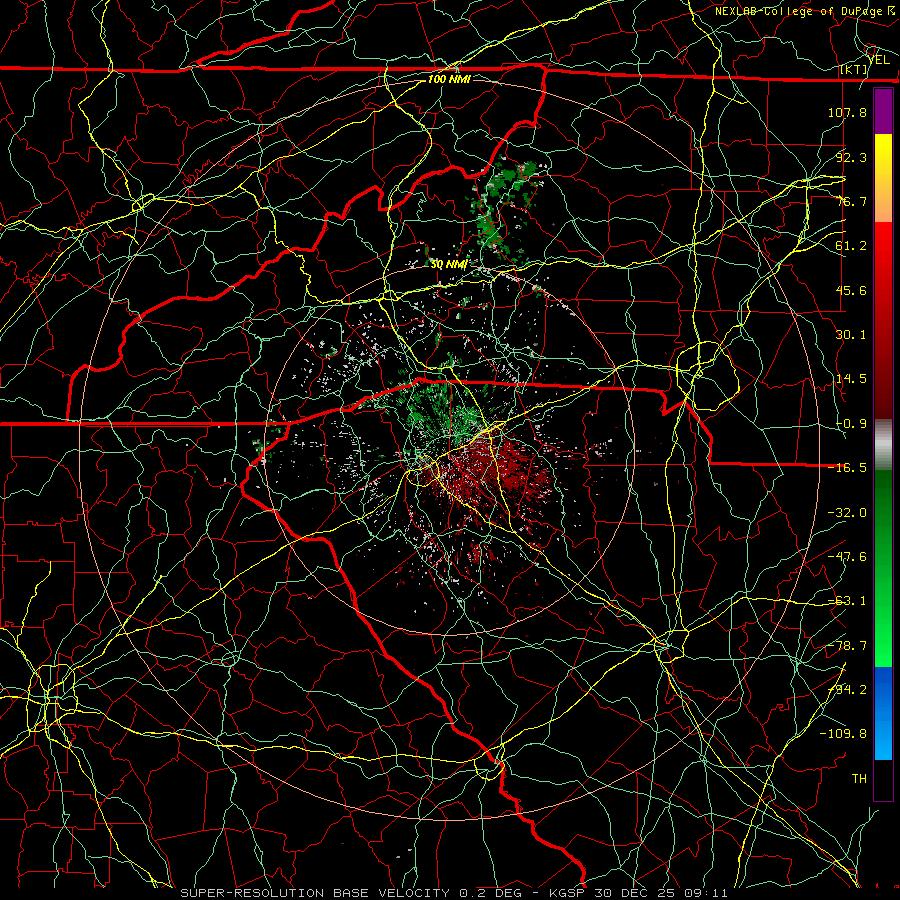The image size is (900, 900).
Task: Select the -16.5 legend value
Action: (x=847, y=468)
